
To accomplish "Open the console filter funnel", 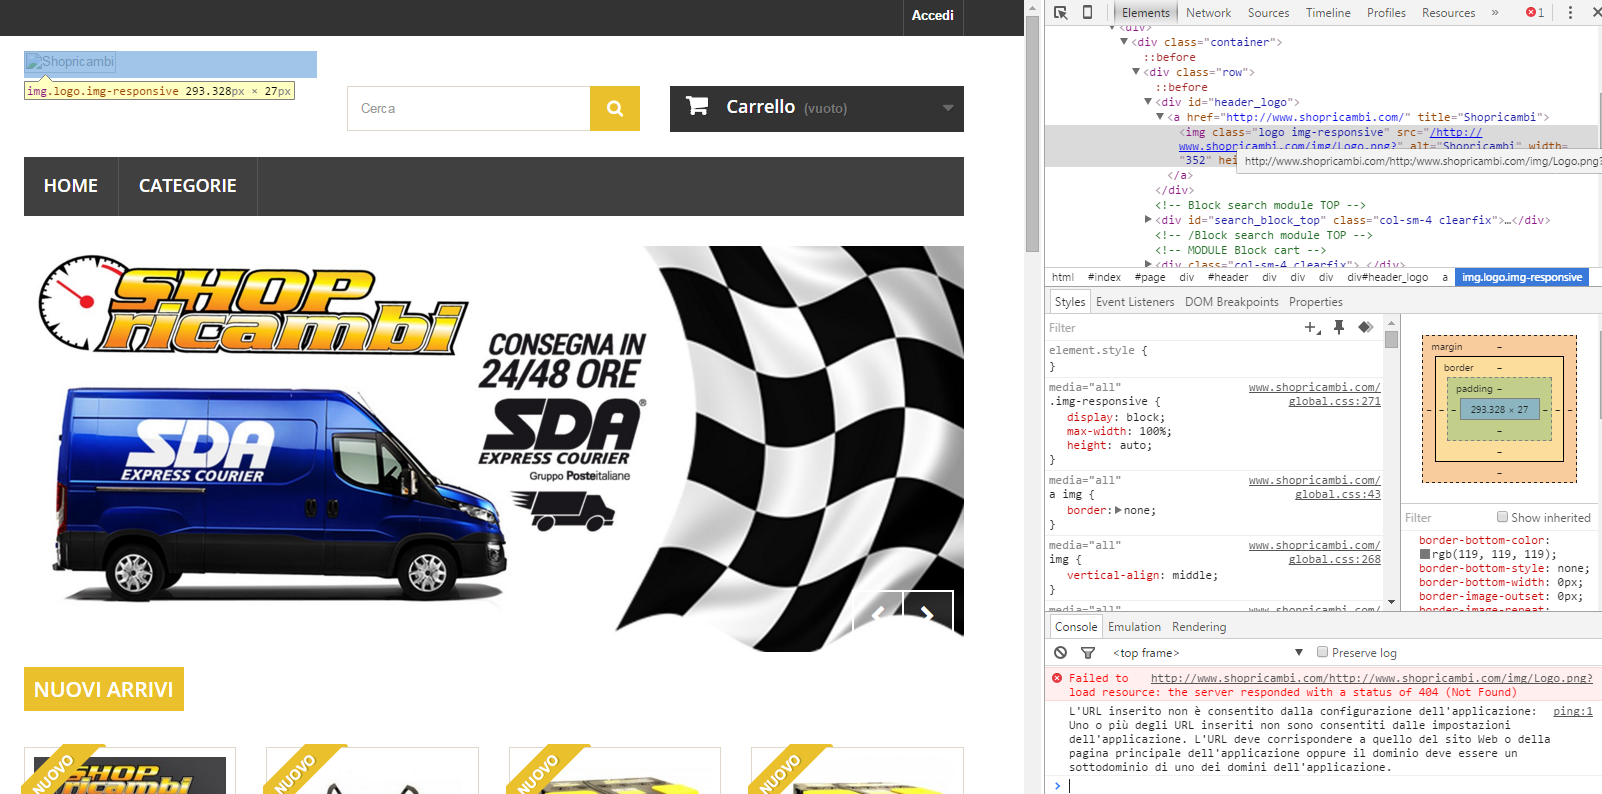I will click(x=1088, y=653).
